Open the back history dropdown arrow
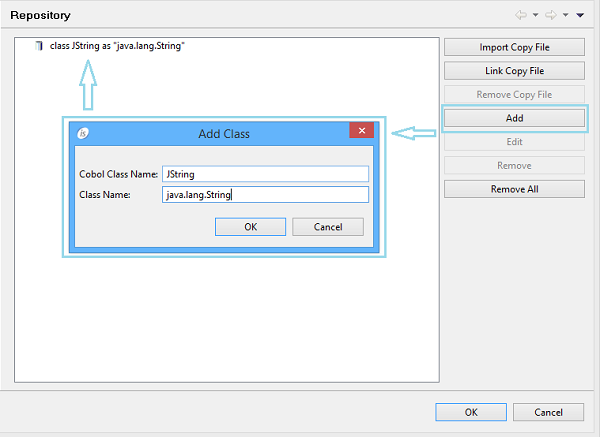Screen dimensions: 600x437 tap(537, 16)
